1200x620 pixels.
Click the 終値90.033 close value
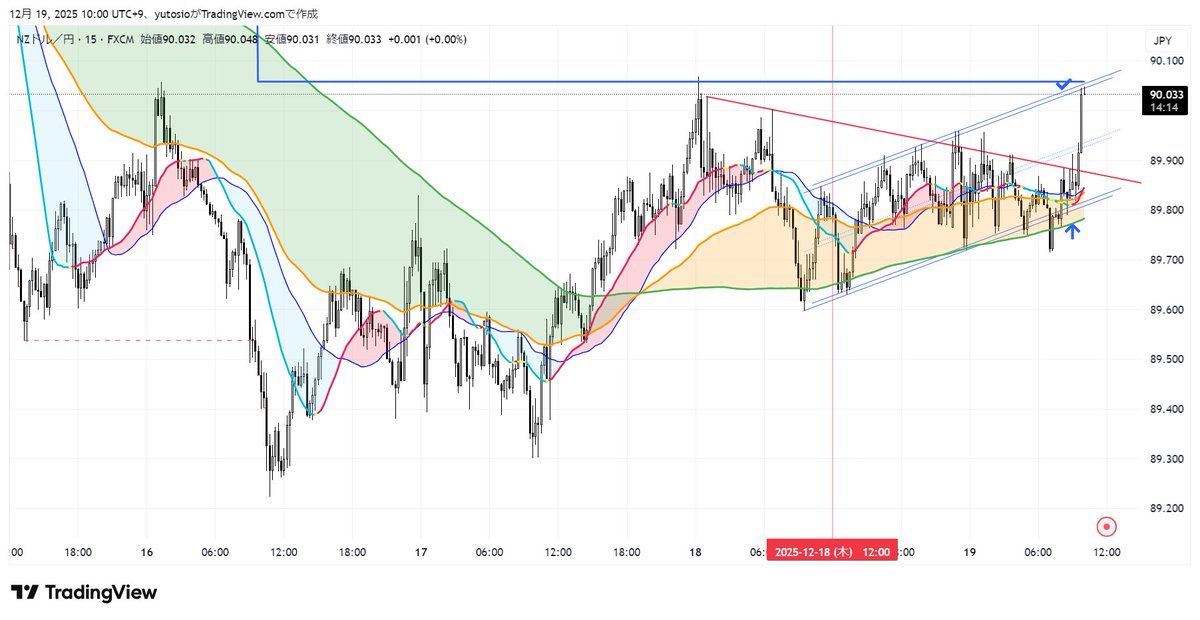[x=356, y=39]
